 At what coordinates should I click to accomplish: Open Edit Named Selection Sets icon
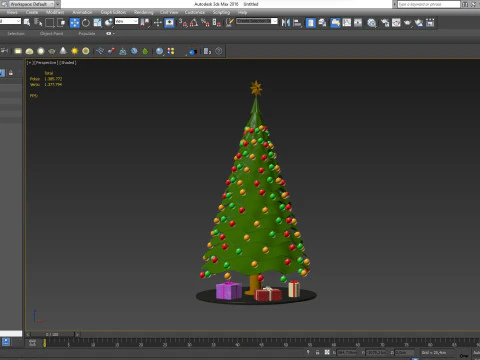pyautogui.click(x=230, y=22)
